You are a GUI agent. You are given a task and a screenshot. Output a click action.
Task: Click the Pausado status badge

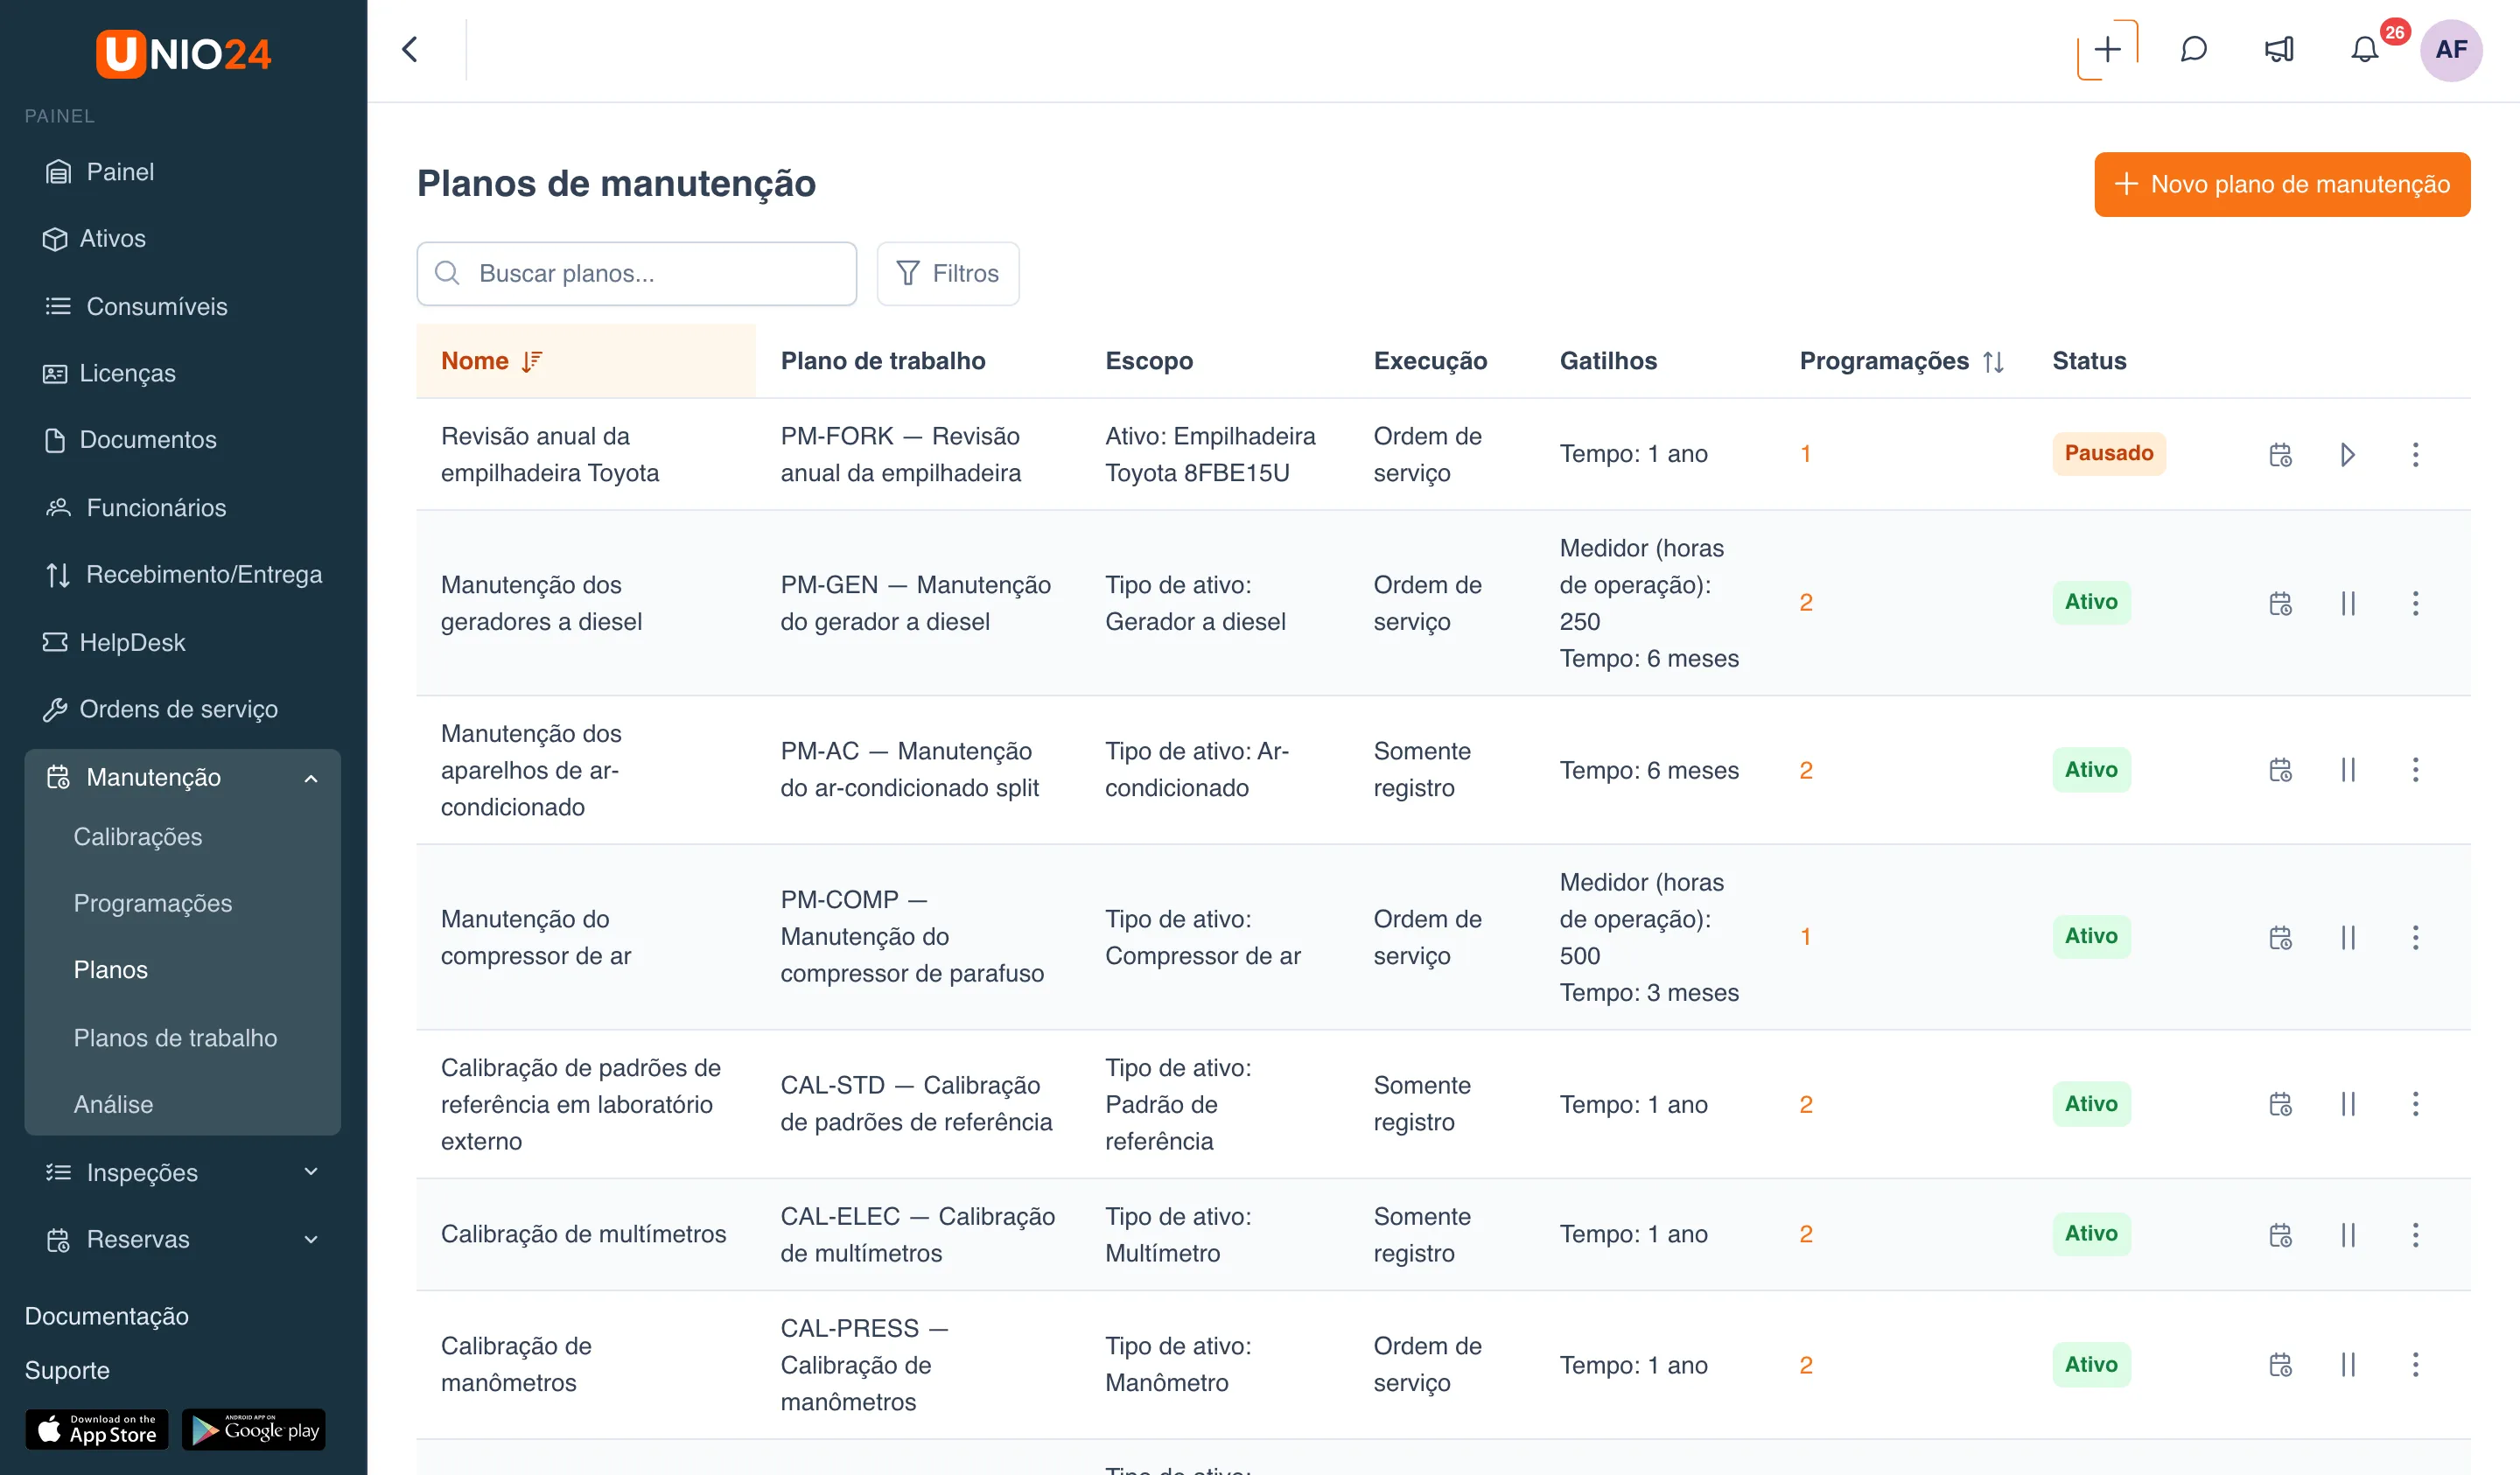2109,454
